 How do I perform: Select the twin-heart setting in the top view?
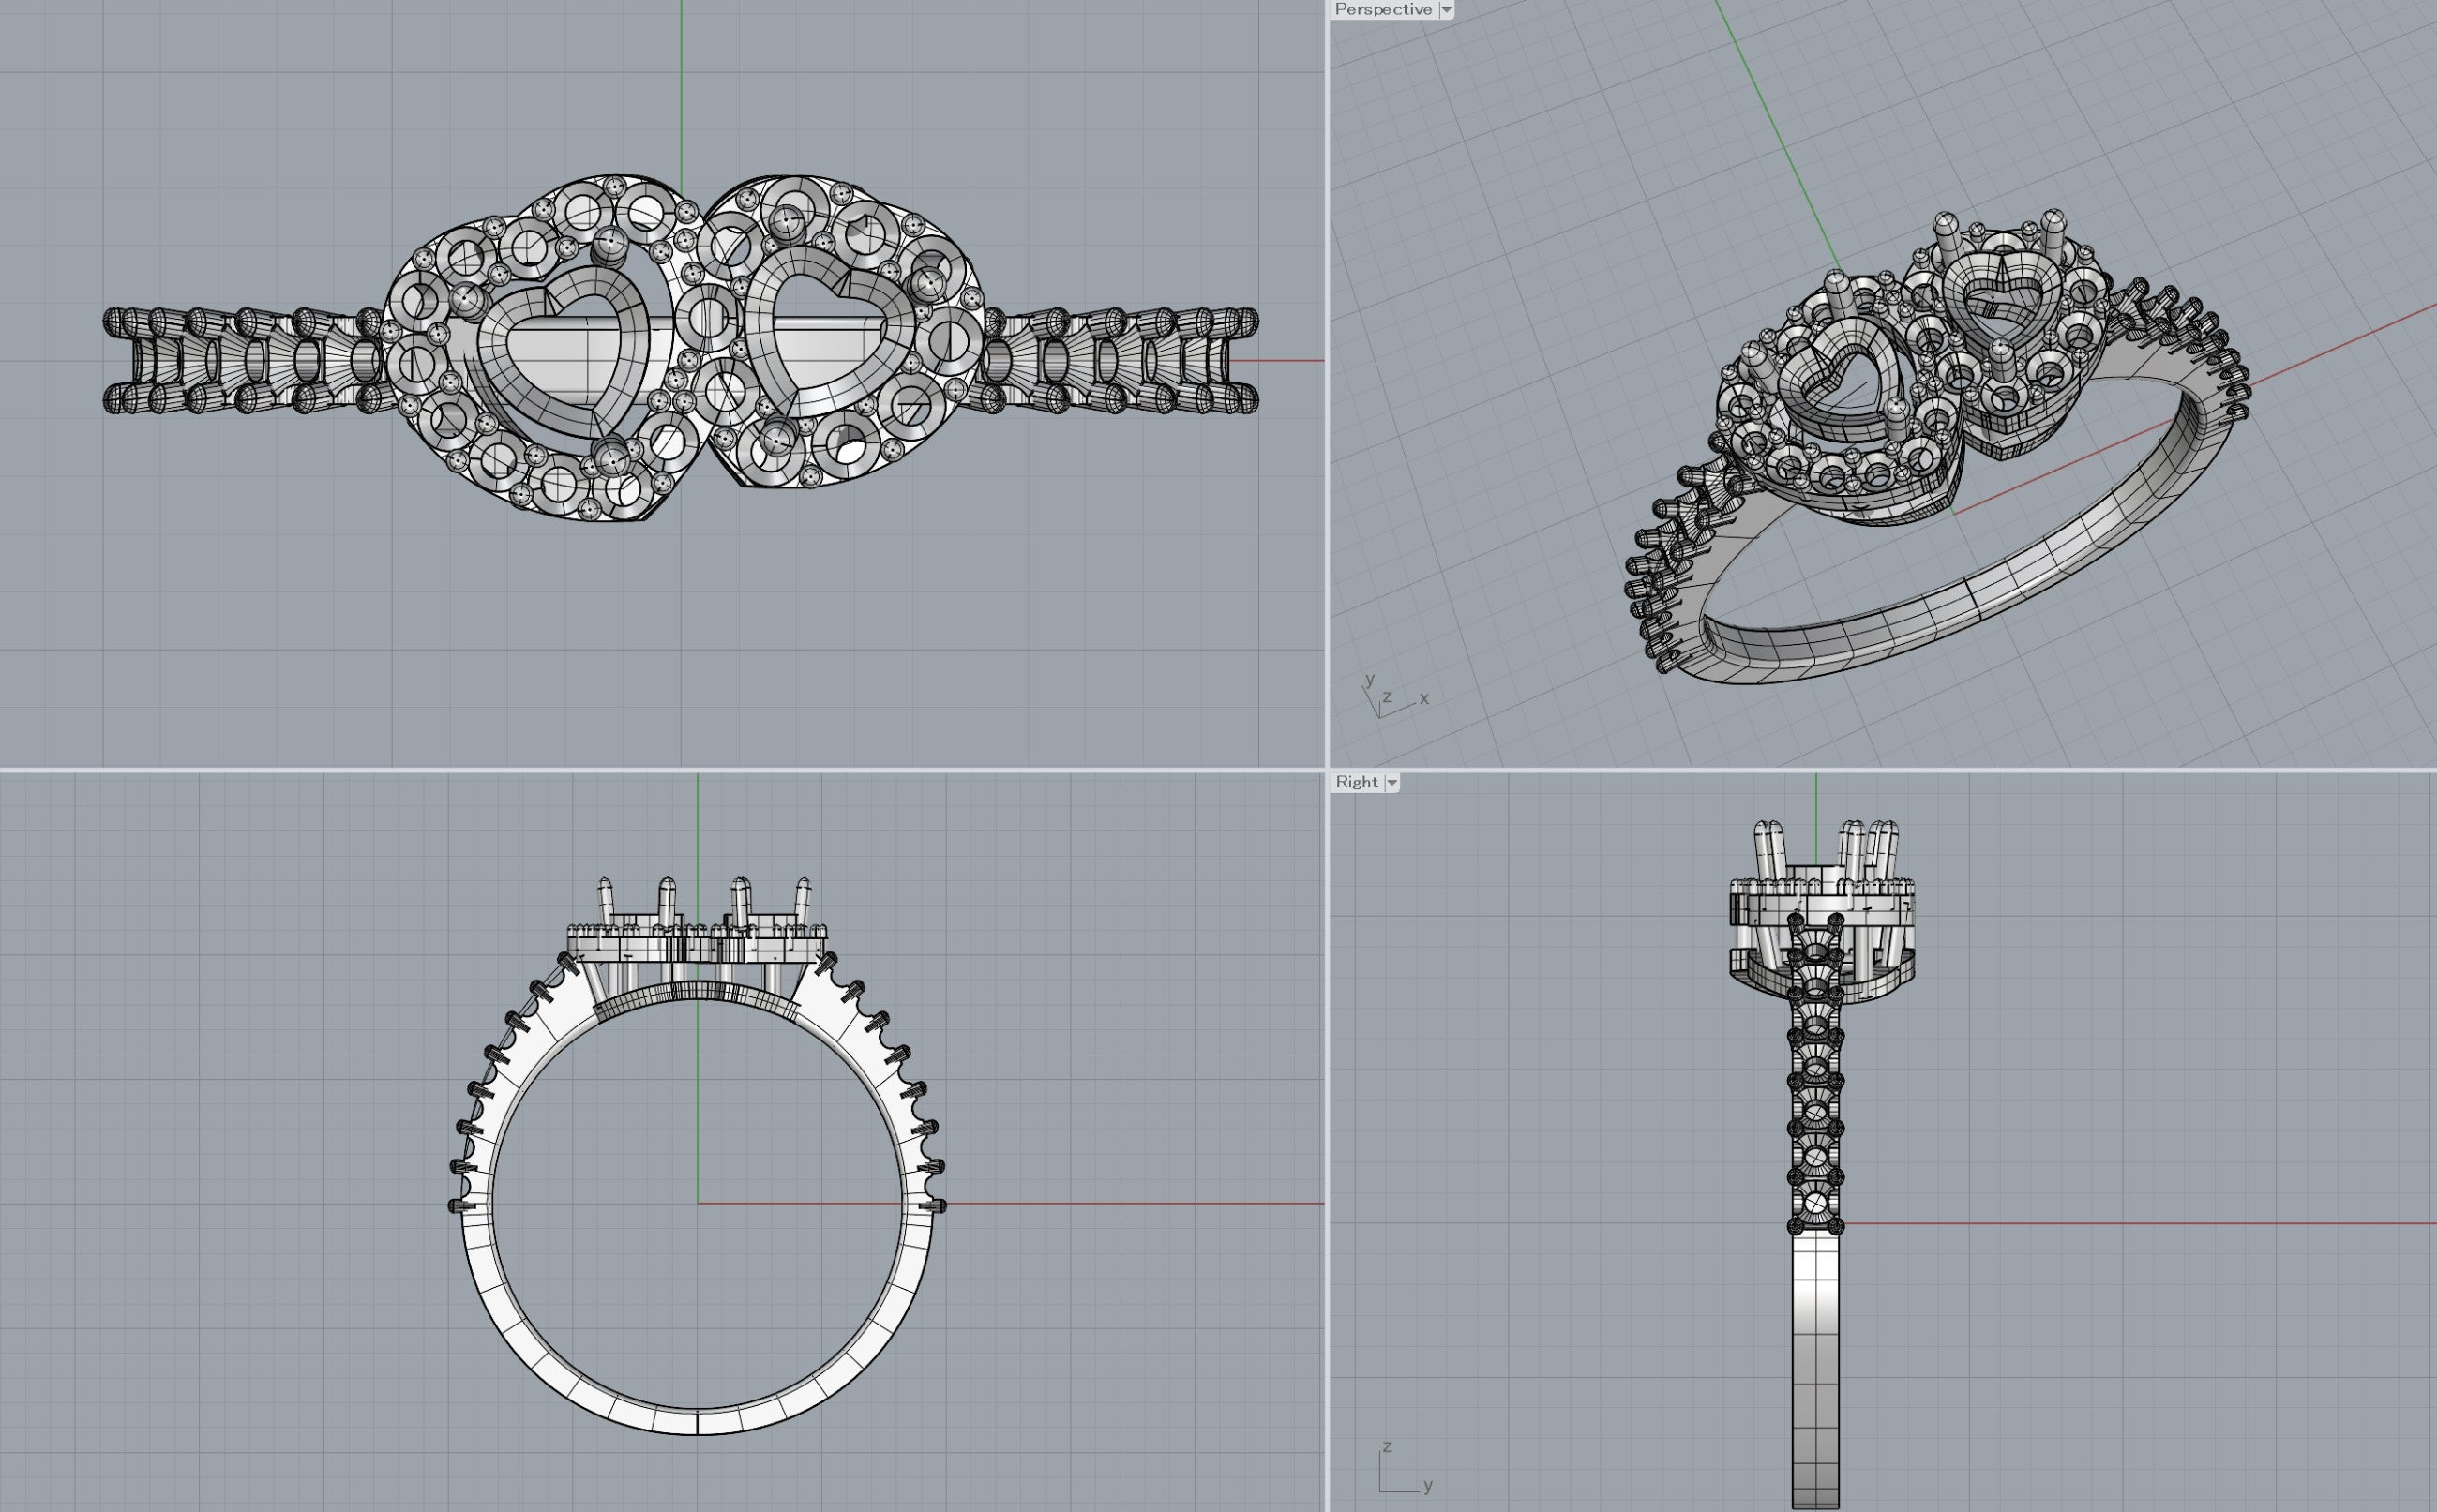tap(682, 349)
